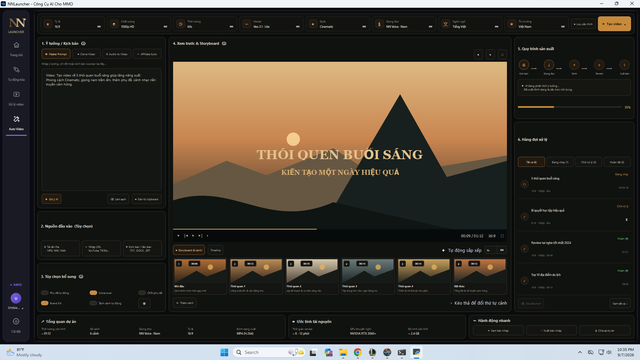Image resolution: width=640 pixels, height=360 pixels.
Task: Click the second preview toolbar icon button
Action: tap(490, 54)
